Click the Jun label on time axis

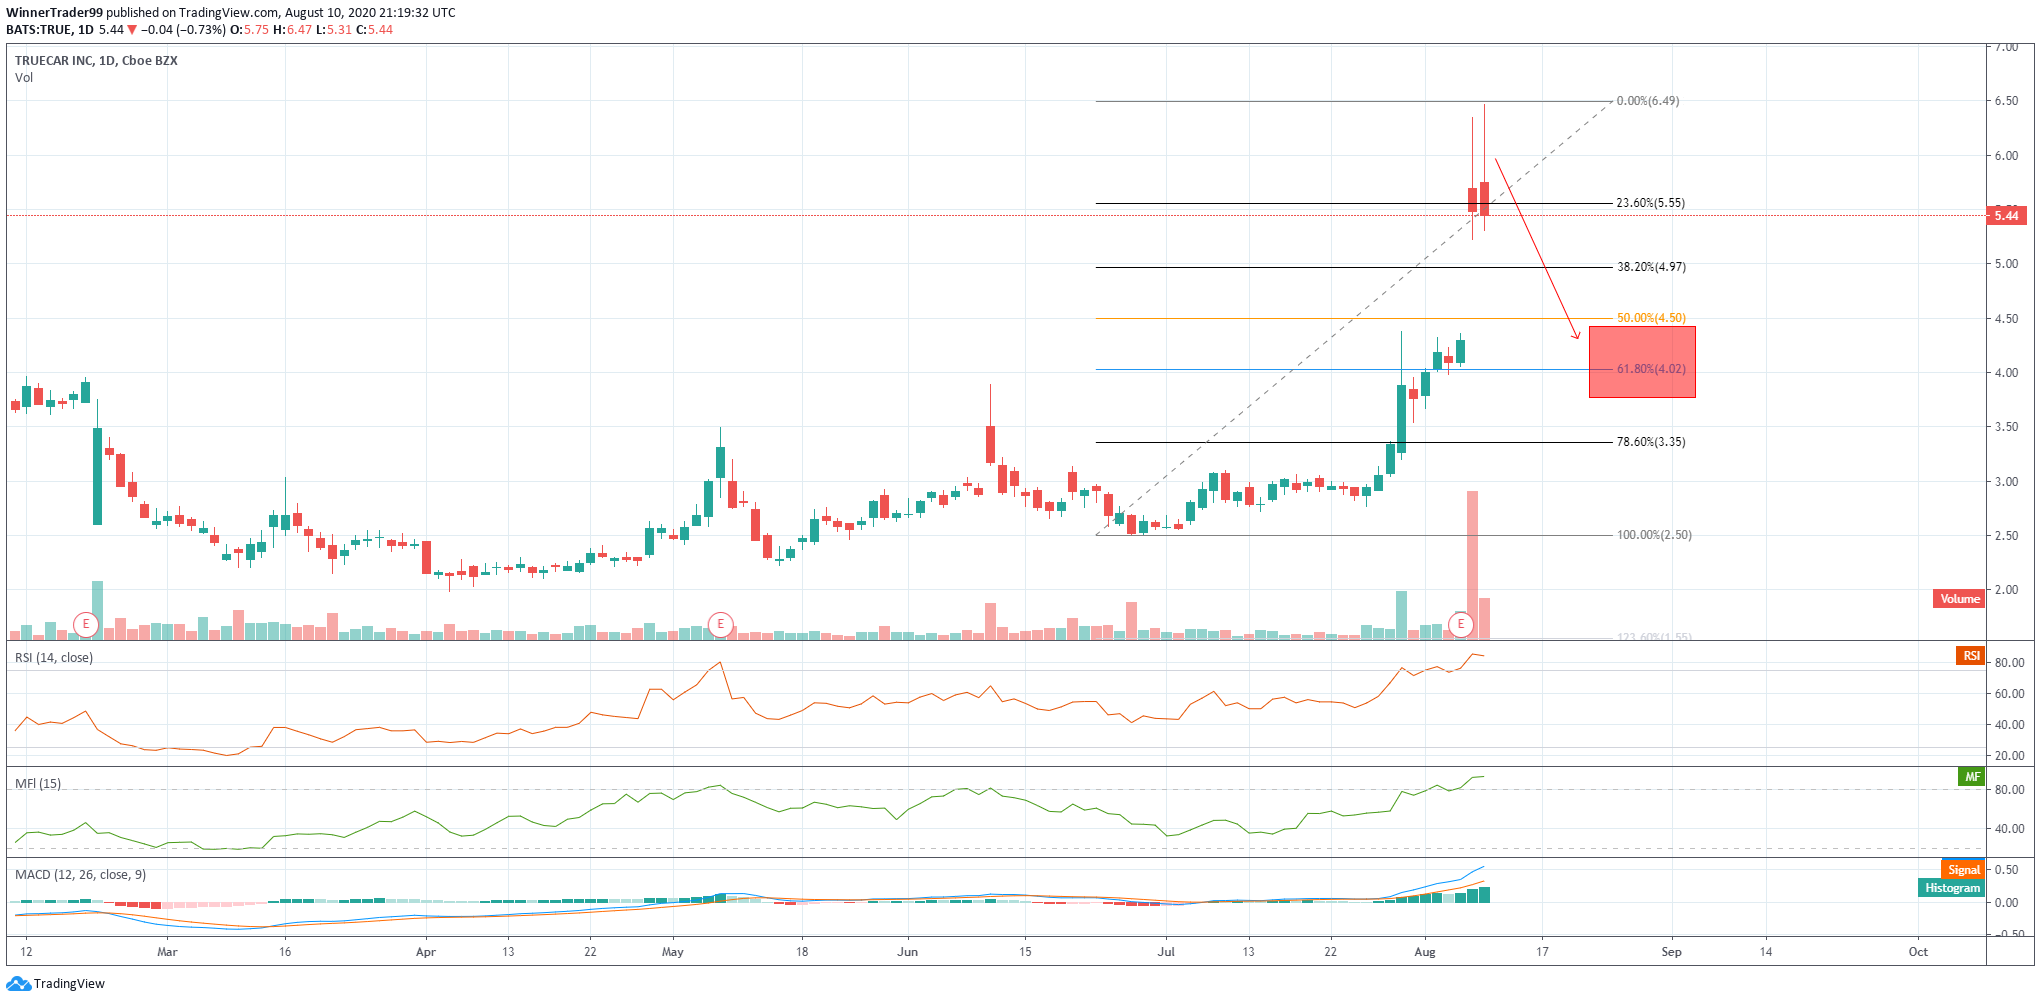tap(907, 952)
